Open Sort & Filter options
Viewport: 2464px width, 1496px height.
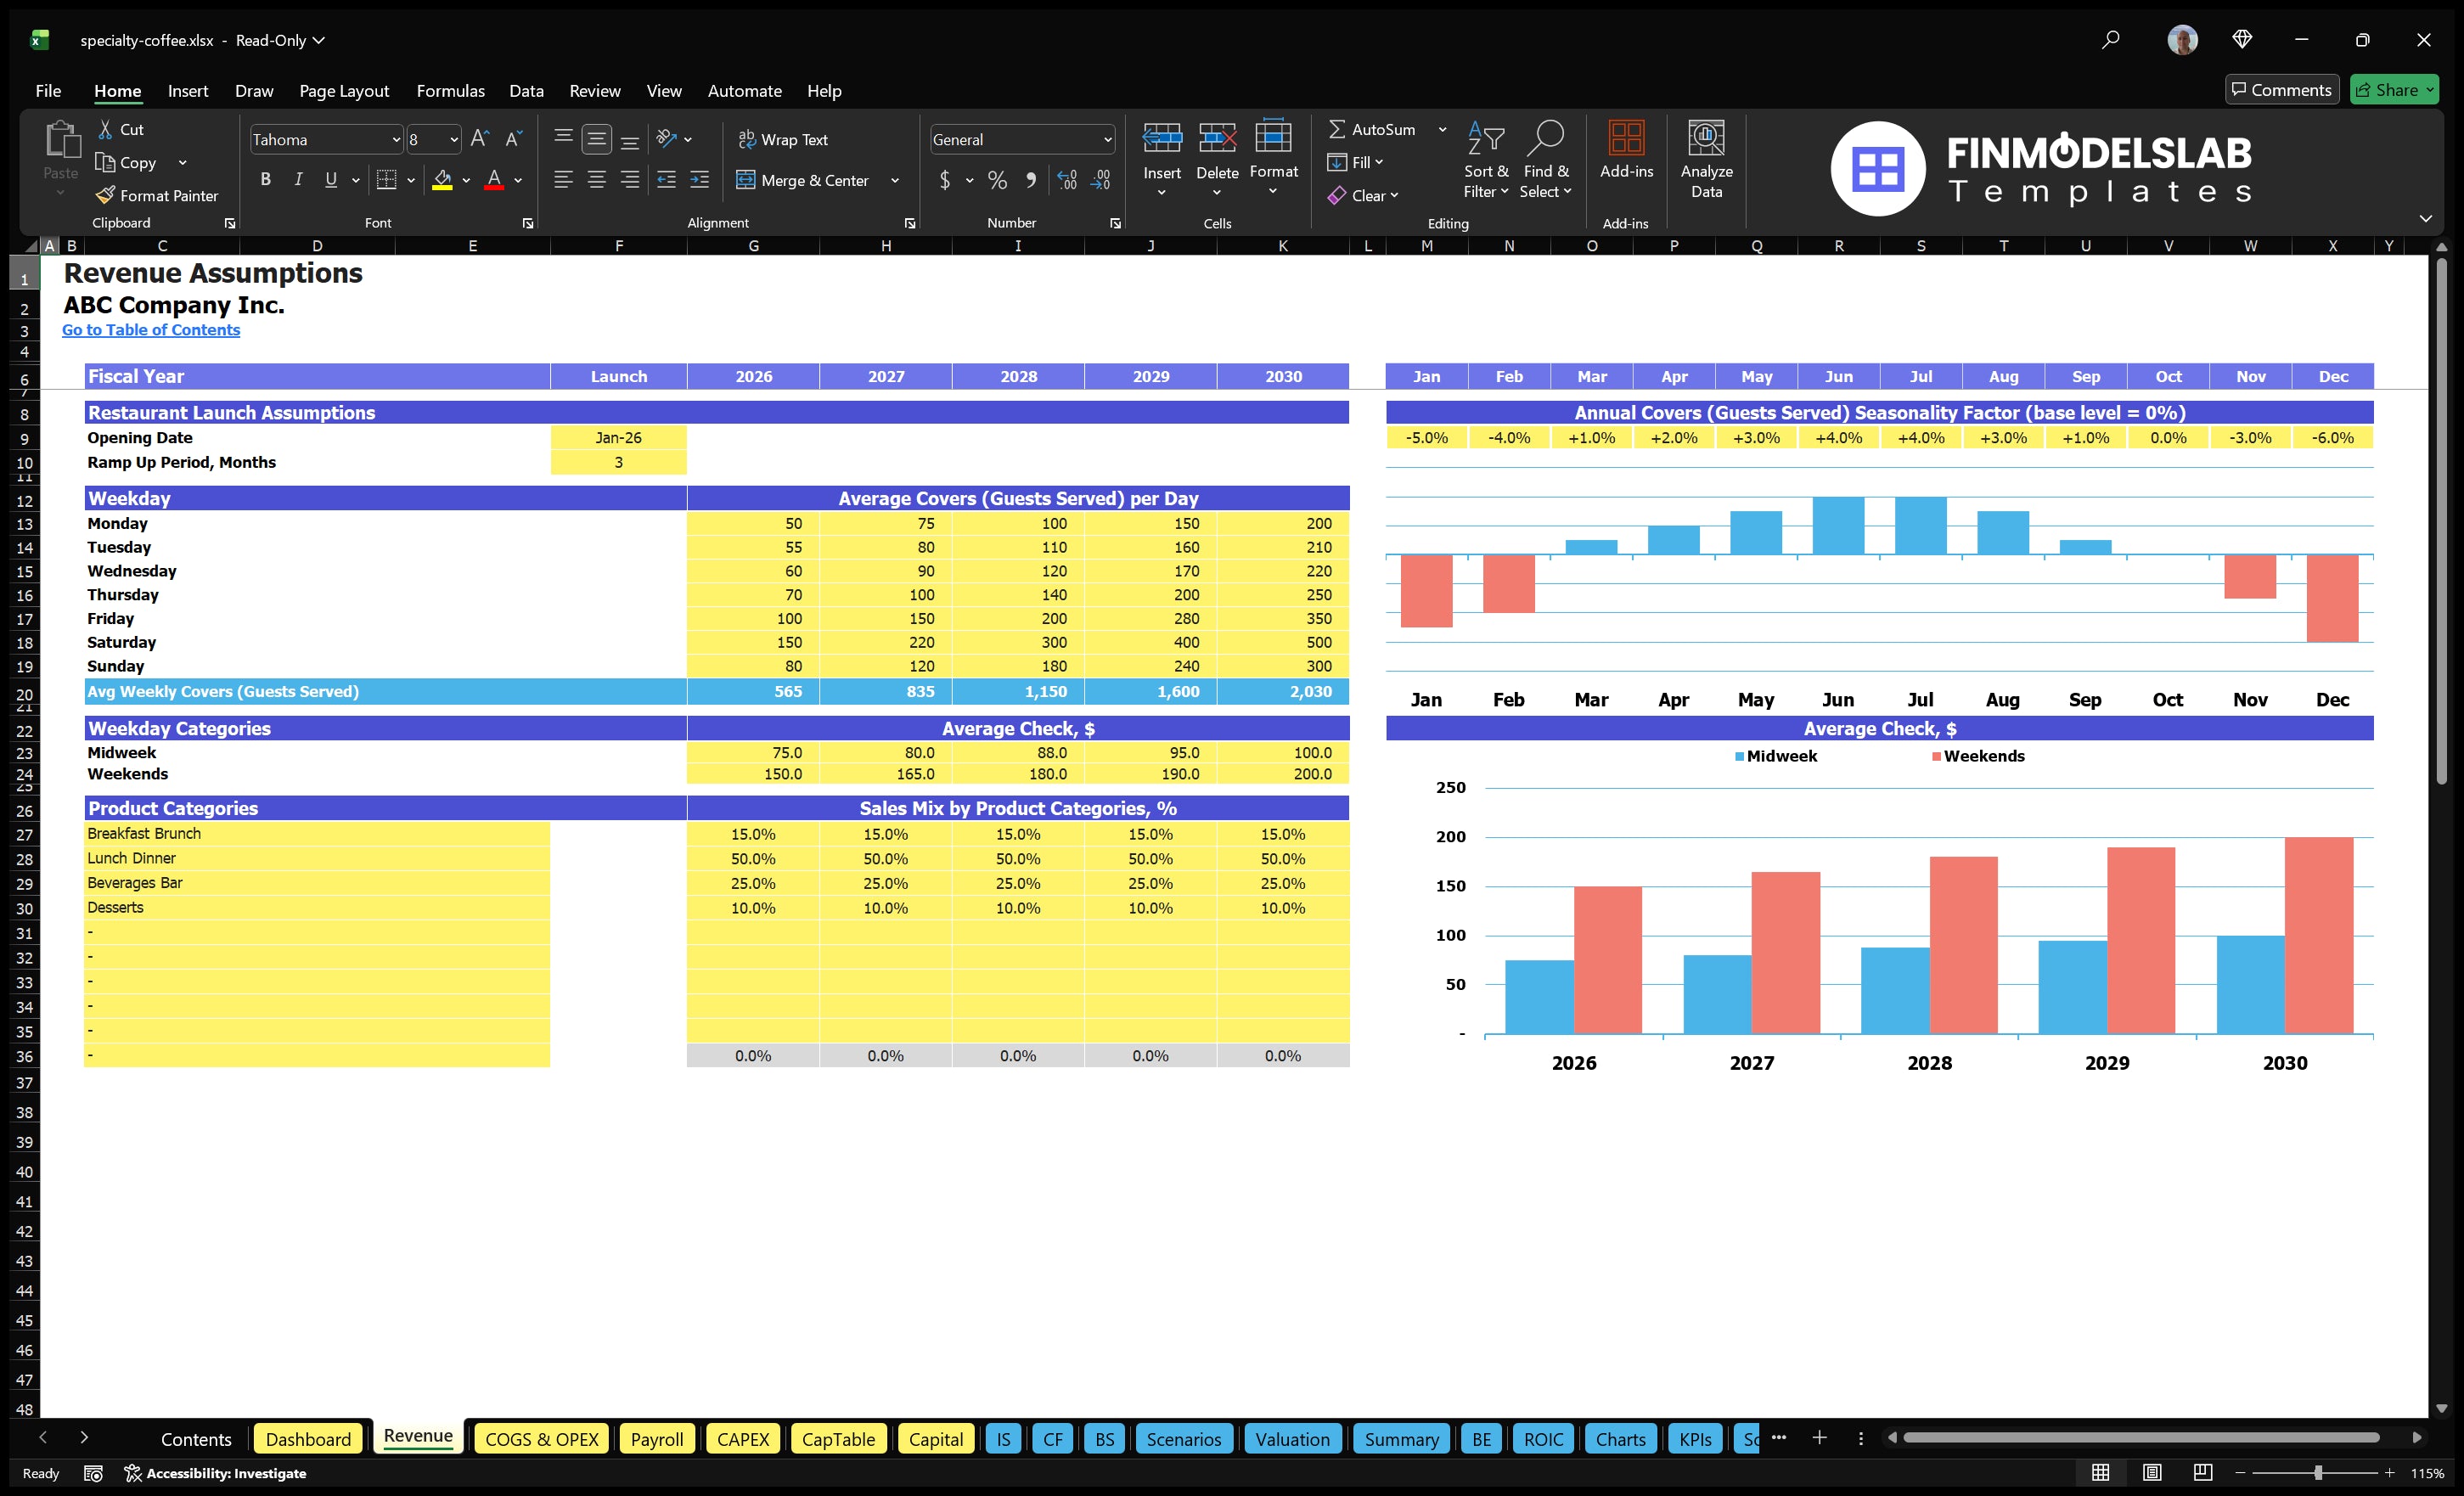click(1486, 158)
